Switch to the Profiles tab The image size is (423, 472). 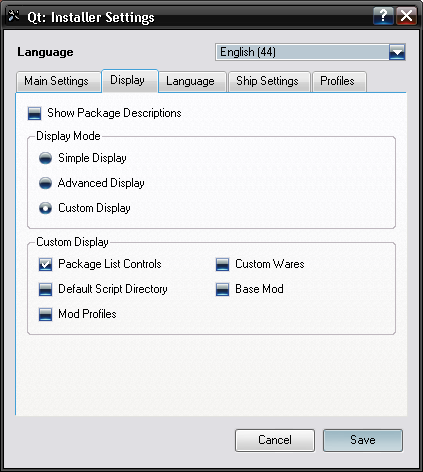(339, 81)
